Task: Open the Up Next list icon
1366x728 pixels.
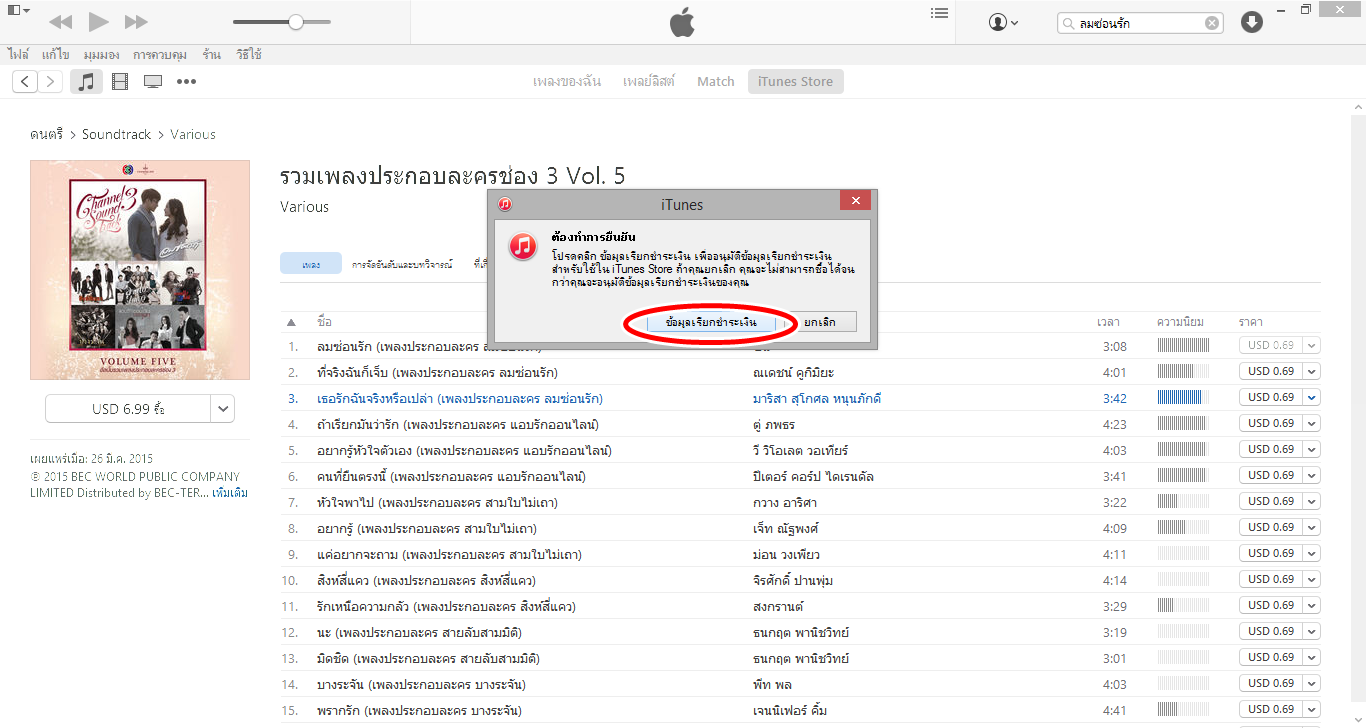Action: pos(939,13)
